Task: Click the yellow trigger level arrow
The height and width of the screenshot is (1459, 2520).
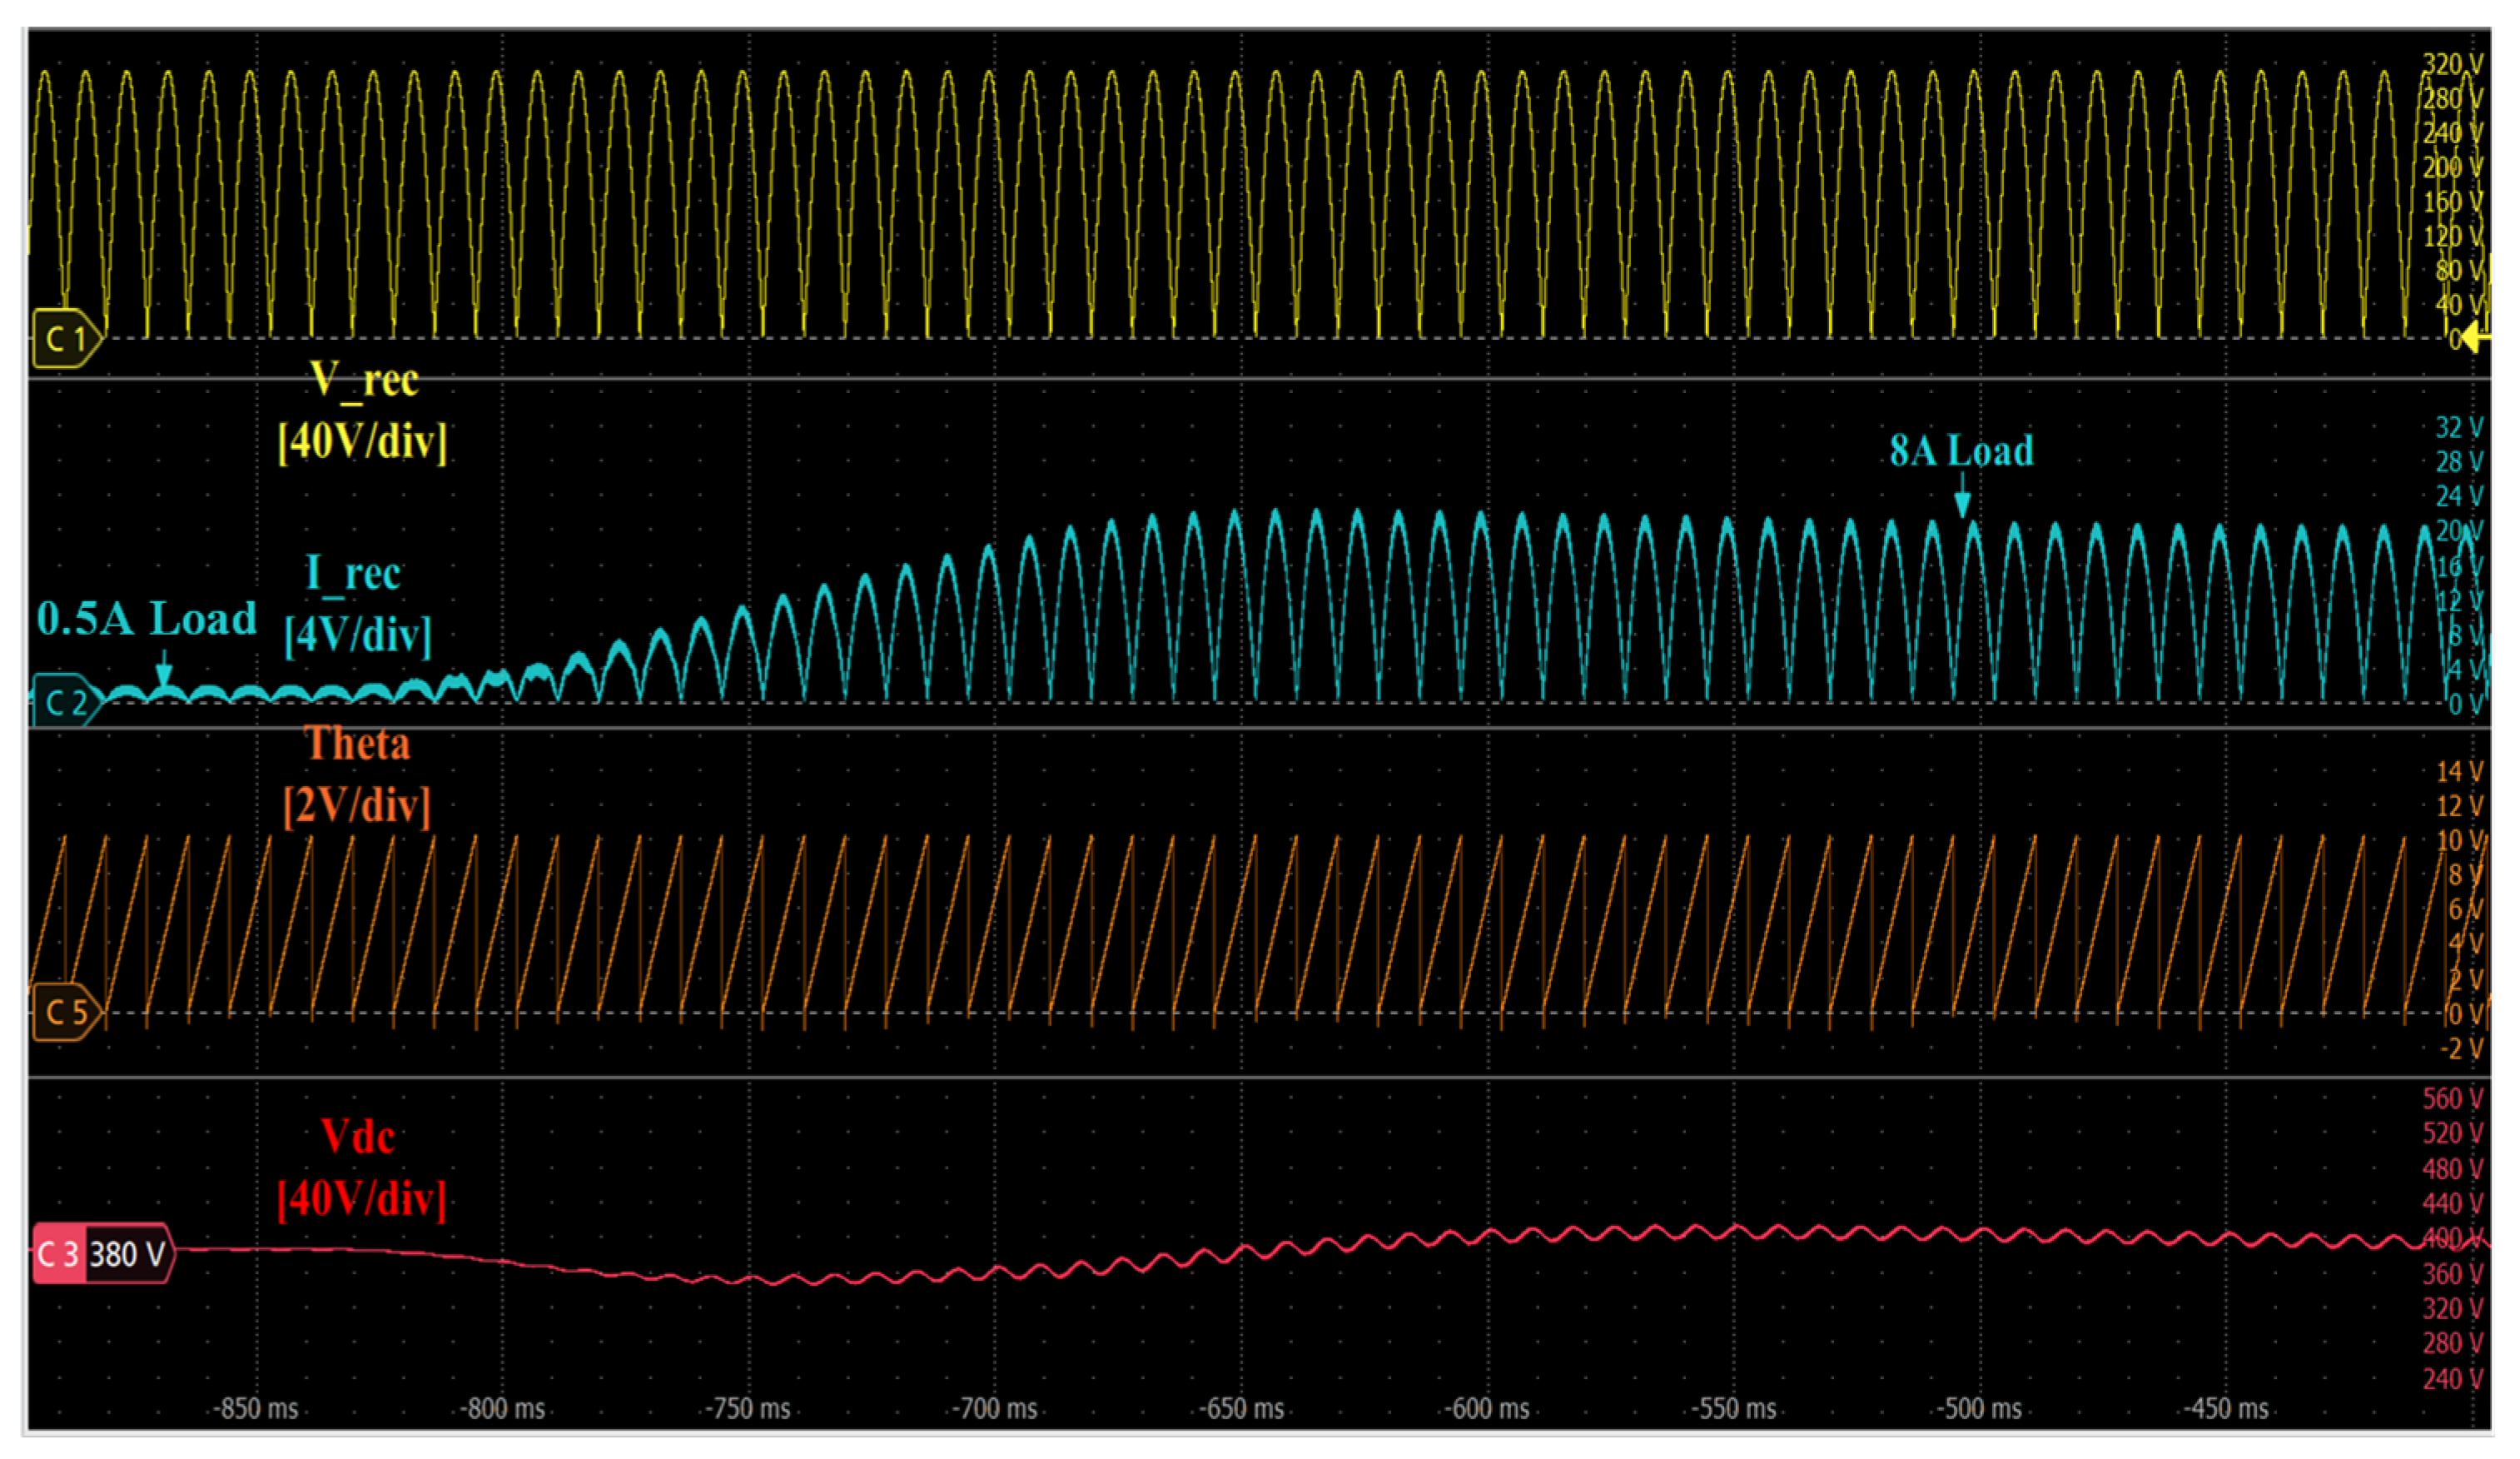Action: click(x=2474, y=337)
